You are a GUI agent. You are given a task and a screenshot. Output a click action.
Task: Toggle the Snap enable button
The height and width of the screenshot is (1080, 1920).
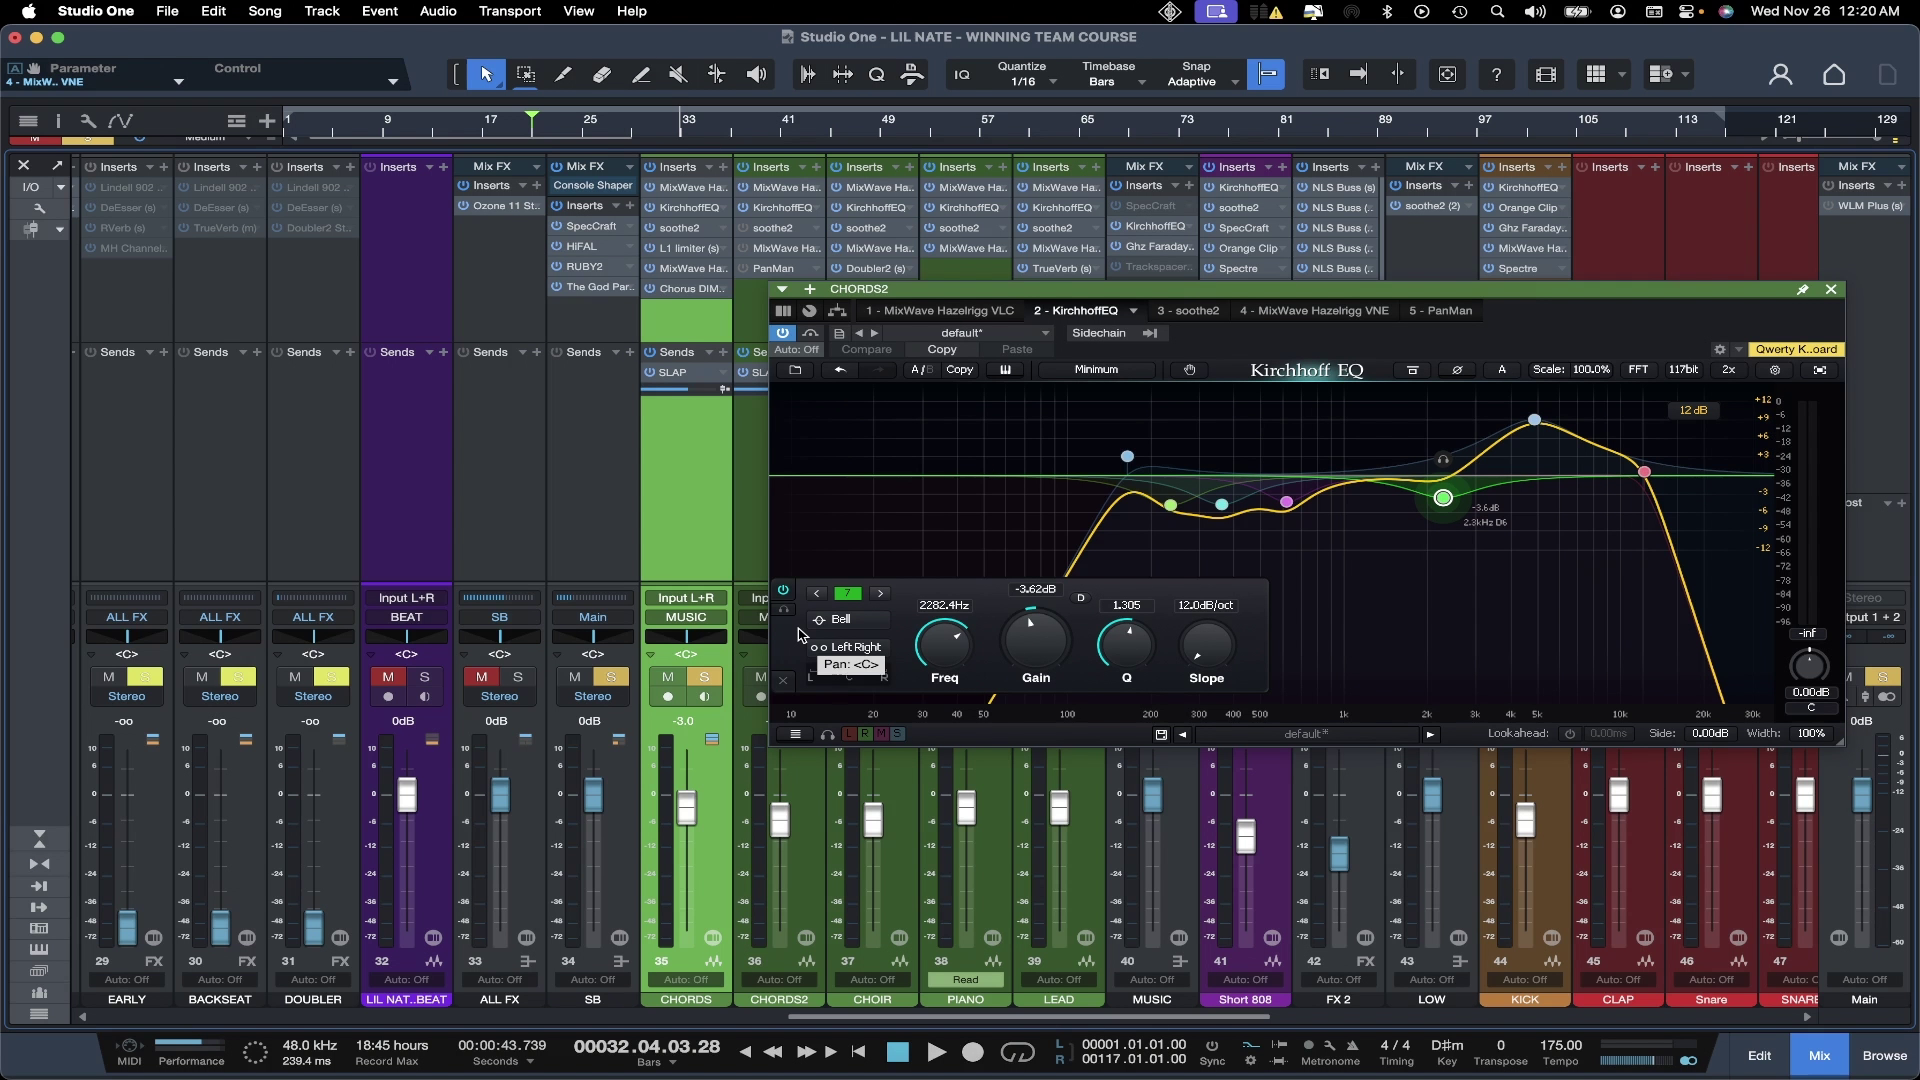click(x=1266, y=74)
